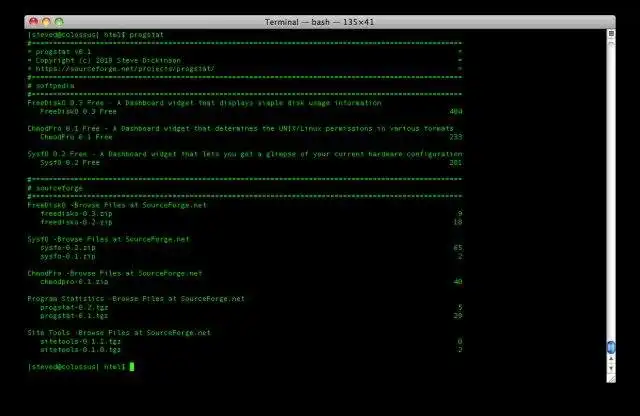Screen dimensions: 640x416
Task: Click the download count beside FreeDiskO 0.3 Free
Action: (456, 111)
